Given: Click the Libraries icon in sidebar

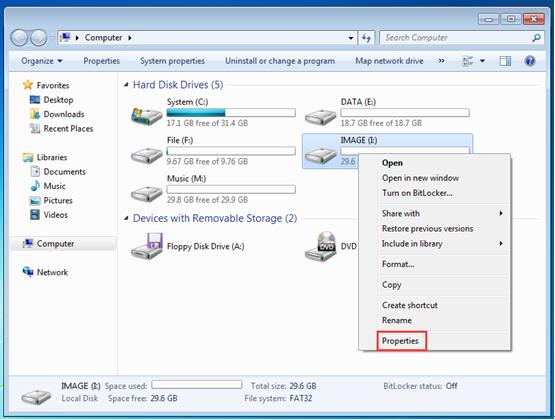Looking at the screenshot, I should (28, 157).
